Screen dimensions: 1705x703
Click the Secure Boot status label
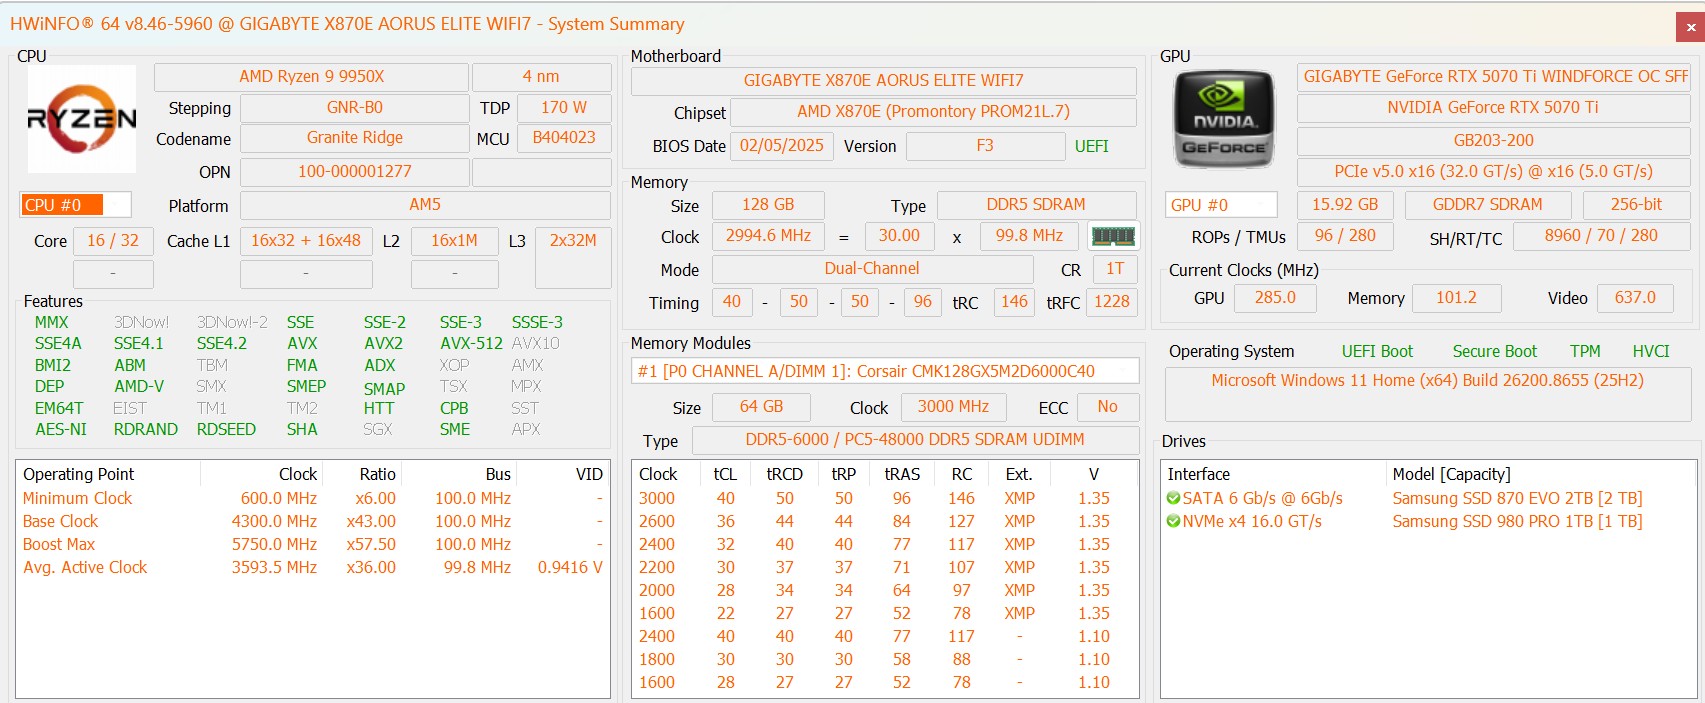tap(1494, 351)
